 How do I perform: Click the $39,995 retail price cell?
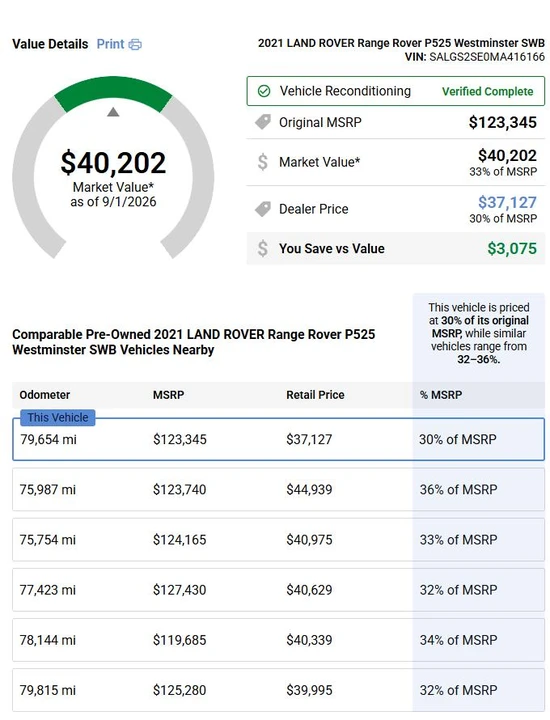tap(309, 690)
